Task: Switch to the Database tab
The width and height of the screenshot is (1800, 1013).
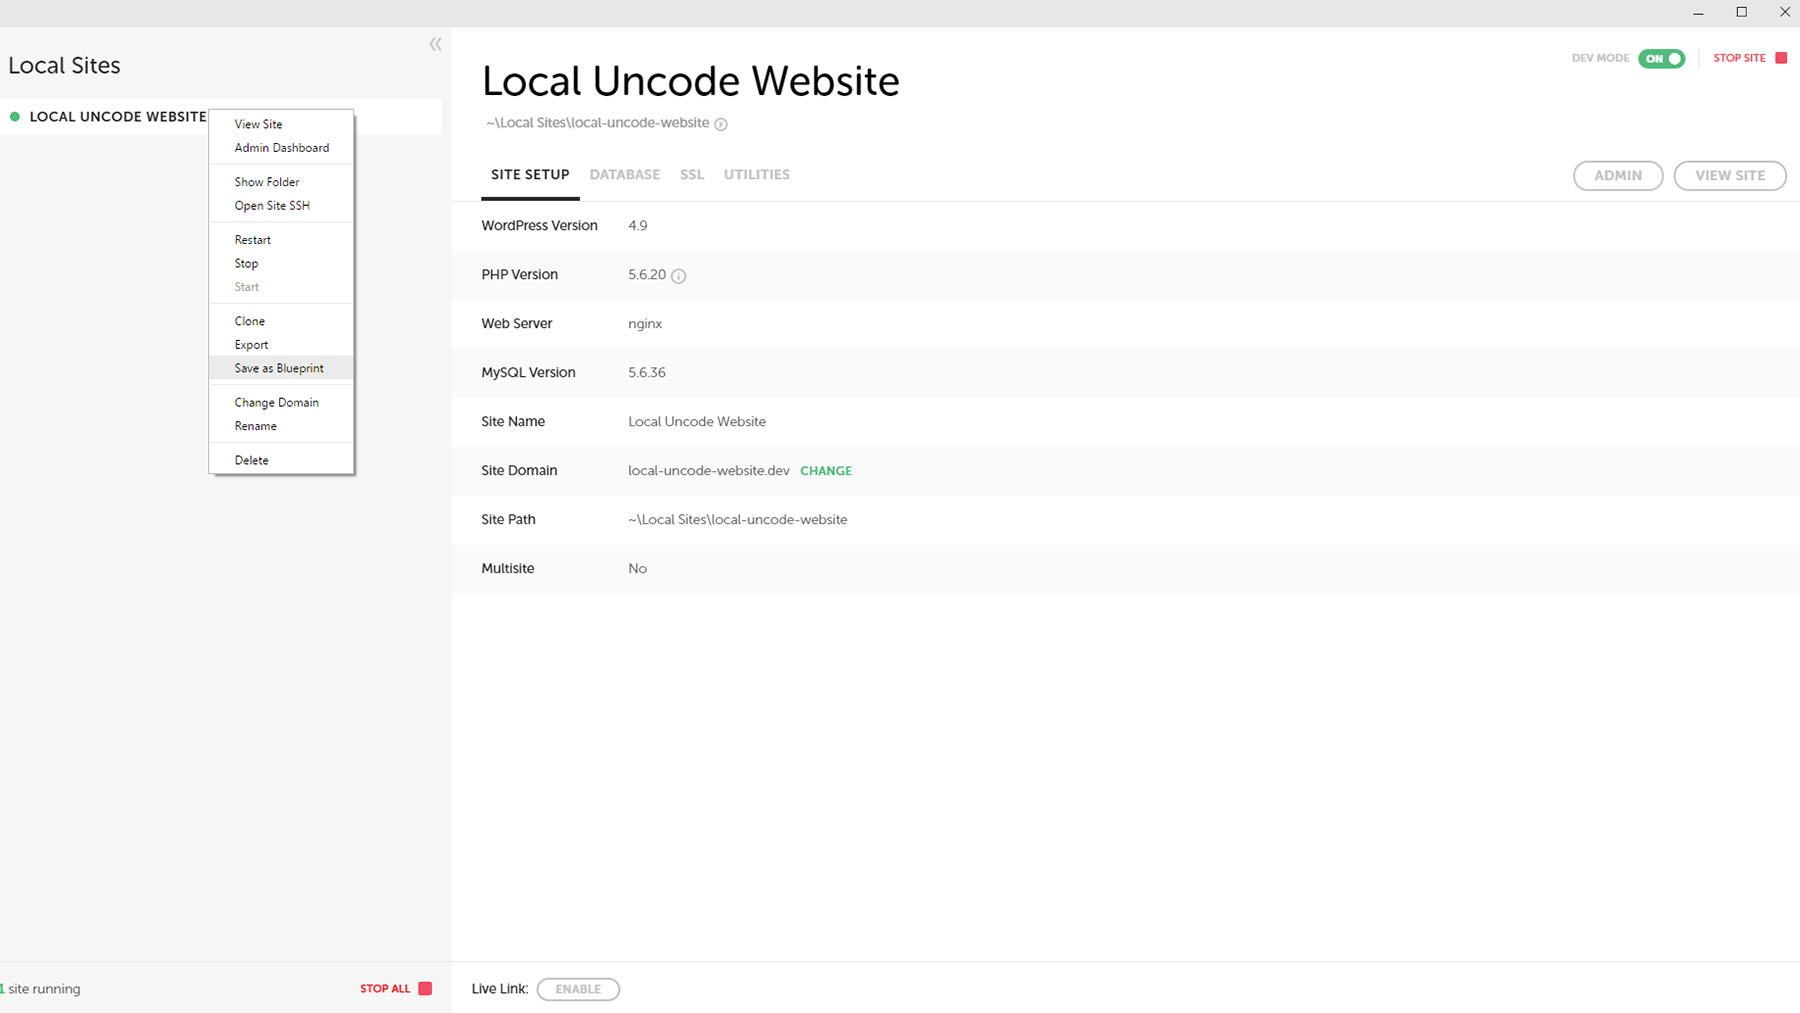Action: [x=625, y=175]
